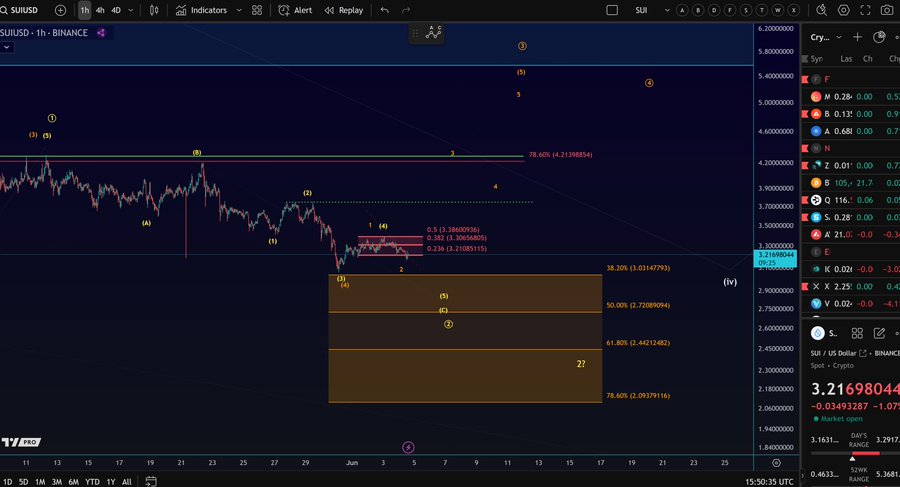
Task: Open chart settings hexagon icon
Action: 844,10
